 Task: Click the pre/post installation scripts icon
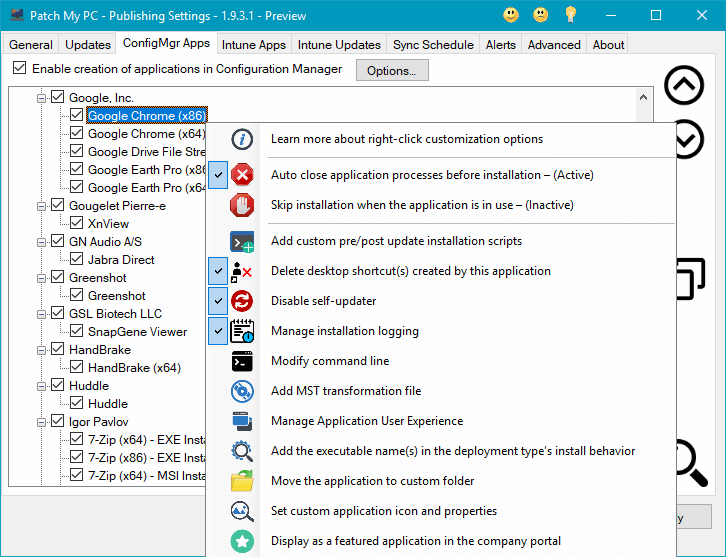coord(242,241)
